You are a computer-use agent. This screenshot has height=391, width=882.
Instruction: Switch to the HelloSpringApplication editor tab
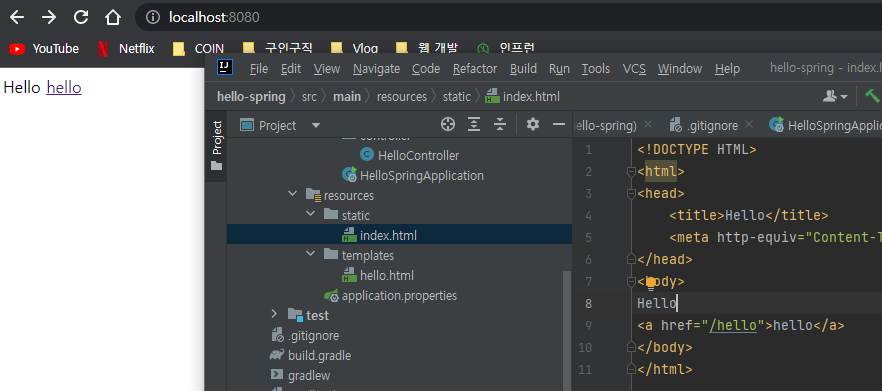825,125
